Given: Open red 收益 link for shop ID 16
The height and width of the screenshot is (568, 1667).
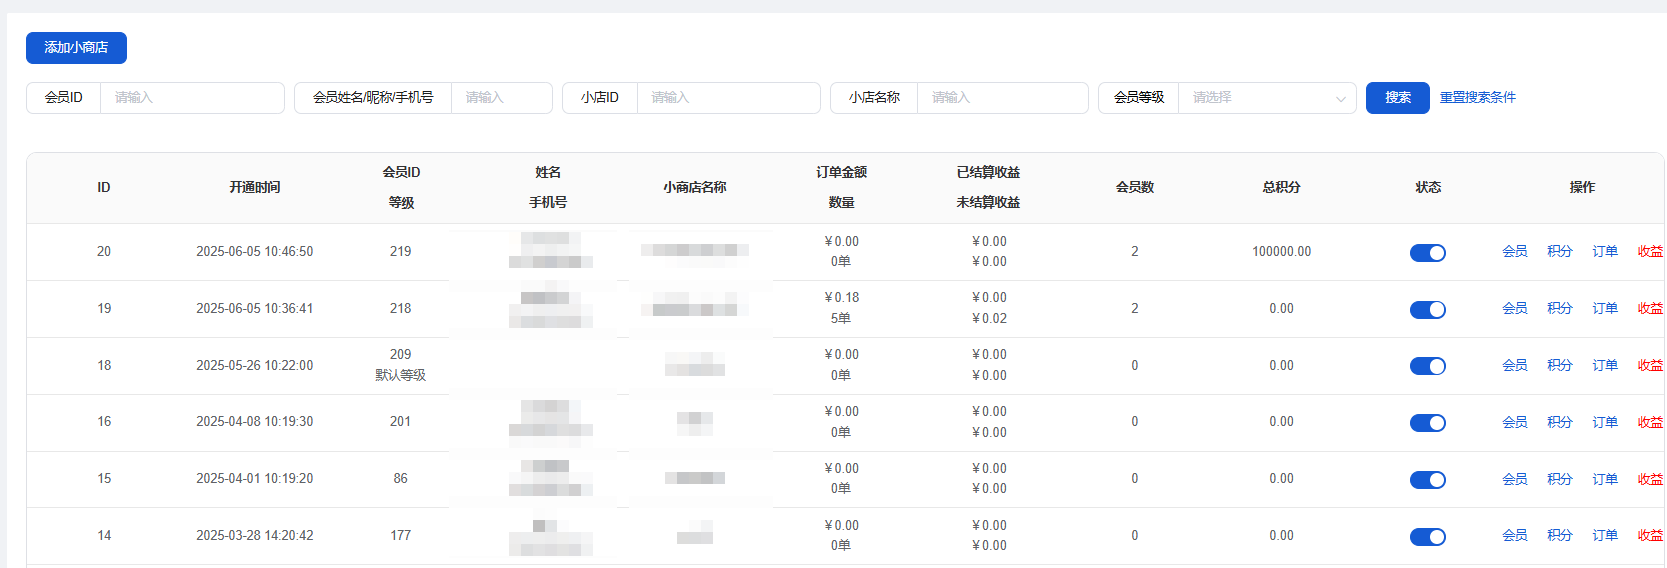Looking at the screenshot, I should [x=1649, y=423].
